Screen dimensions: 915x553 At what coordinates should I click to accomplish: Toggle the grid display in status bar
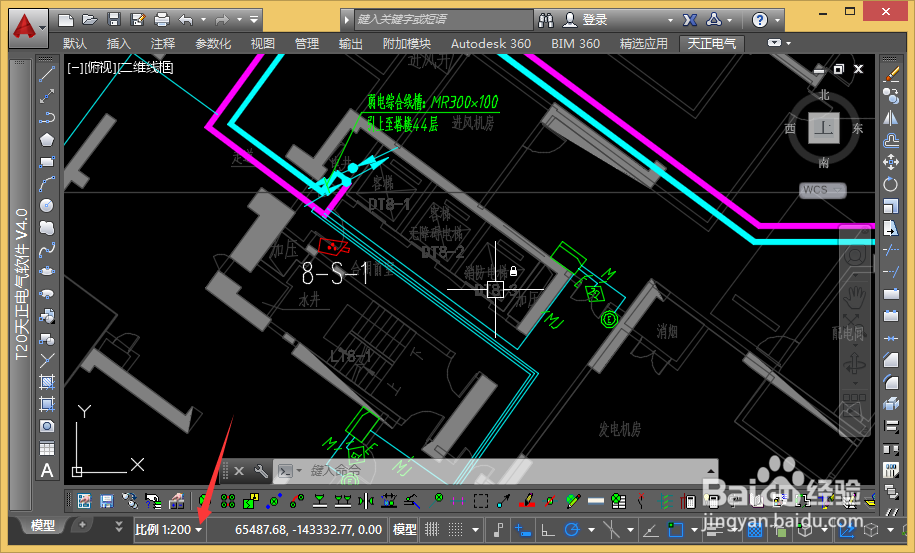(x=432, y=530)
